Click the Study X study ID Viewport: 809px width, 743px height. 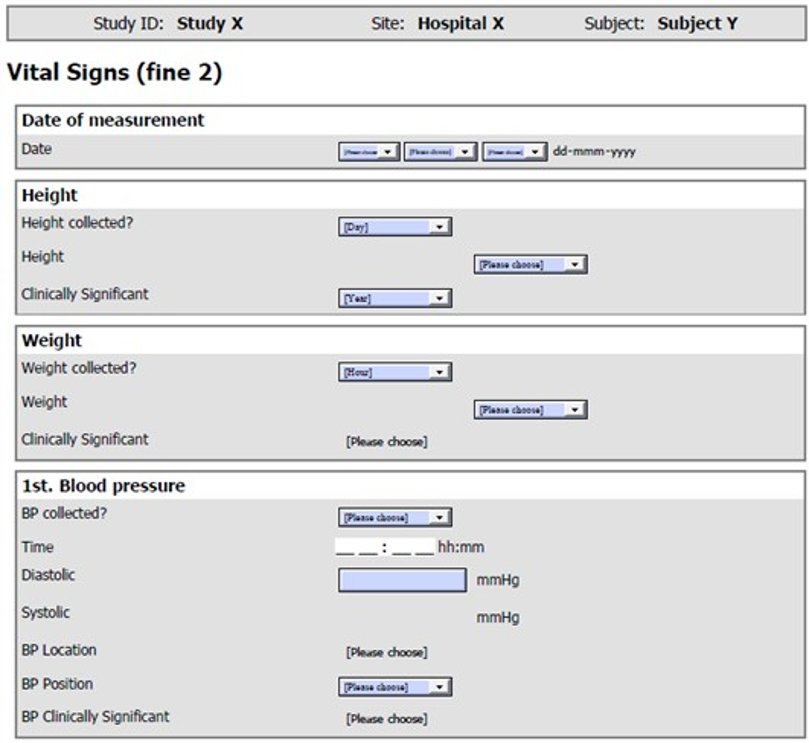click(x=210, y=23)
